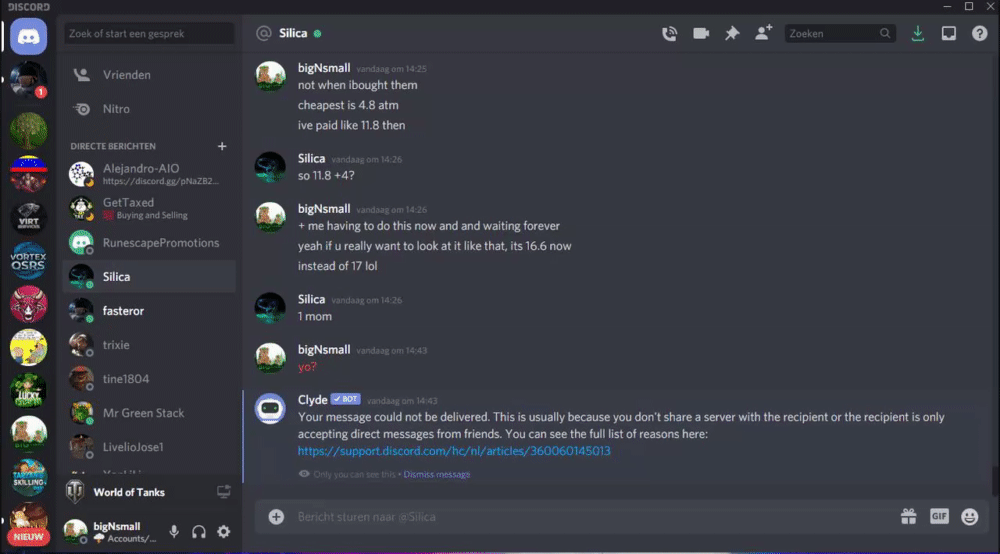1000x554 pixels.
Task: Send a Nitro gift
Action: 908,516
